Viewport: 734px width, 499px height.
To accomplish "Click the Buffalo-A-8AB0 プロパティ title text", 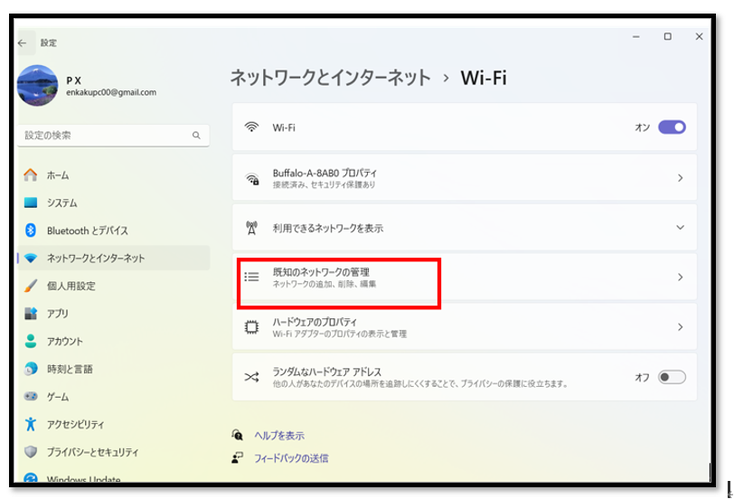I will (324, 173).
